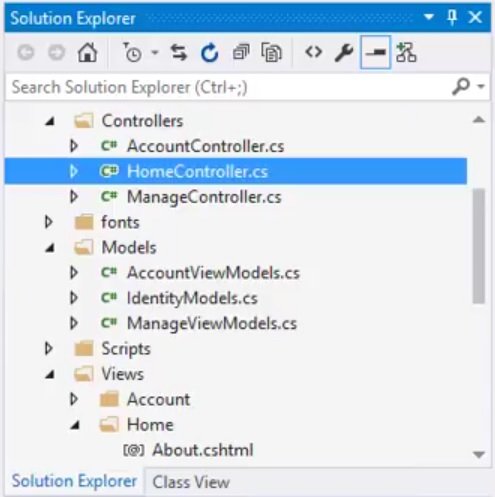495x497 pixels.
Task: Collapse the Controllers folder
Action: coord(50,121)
